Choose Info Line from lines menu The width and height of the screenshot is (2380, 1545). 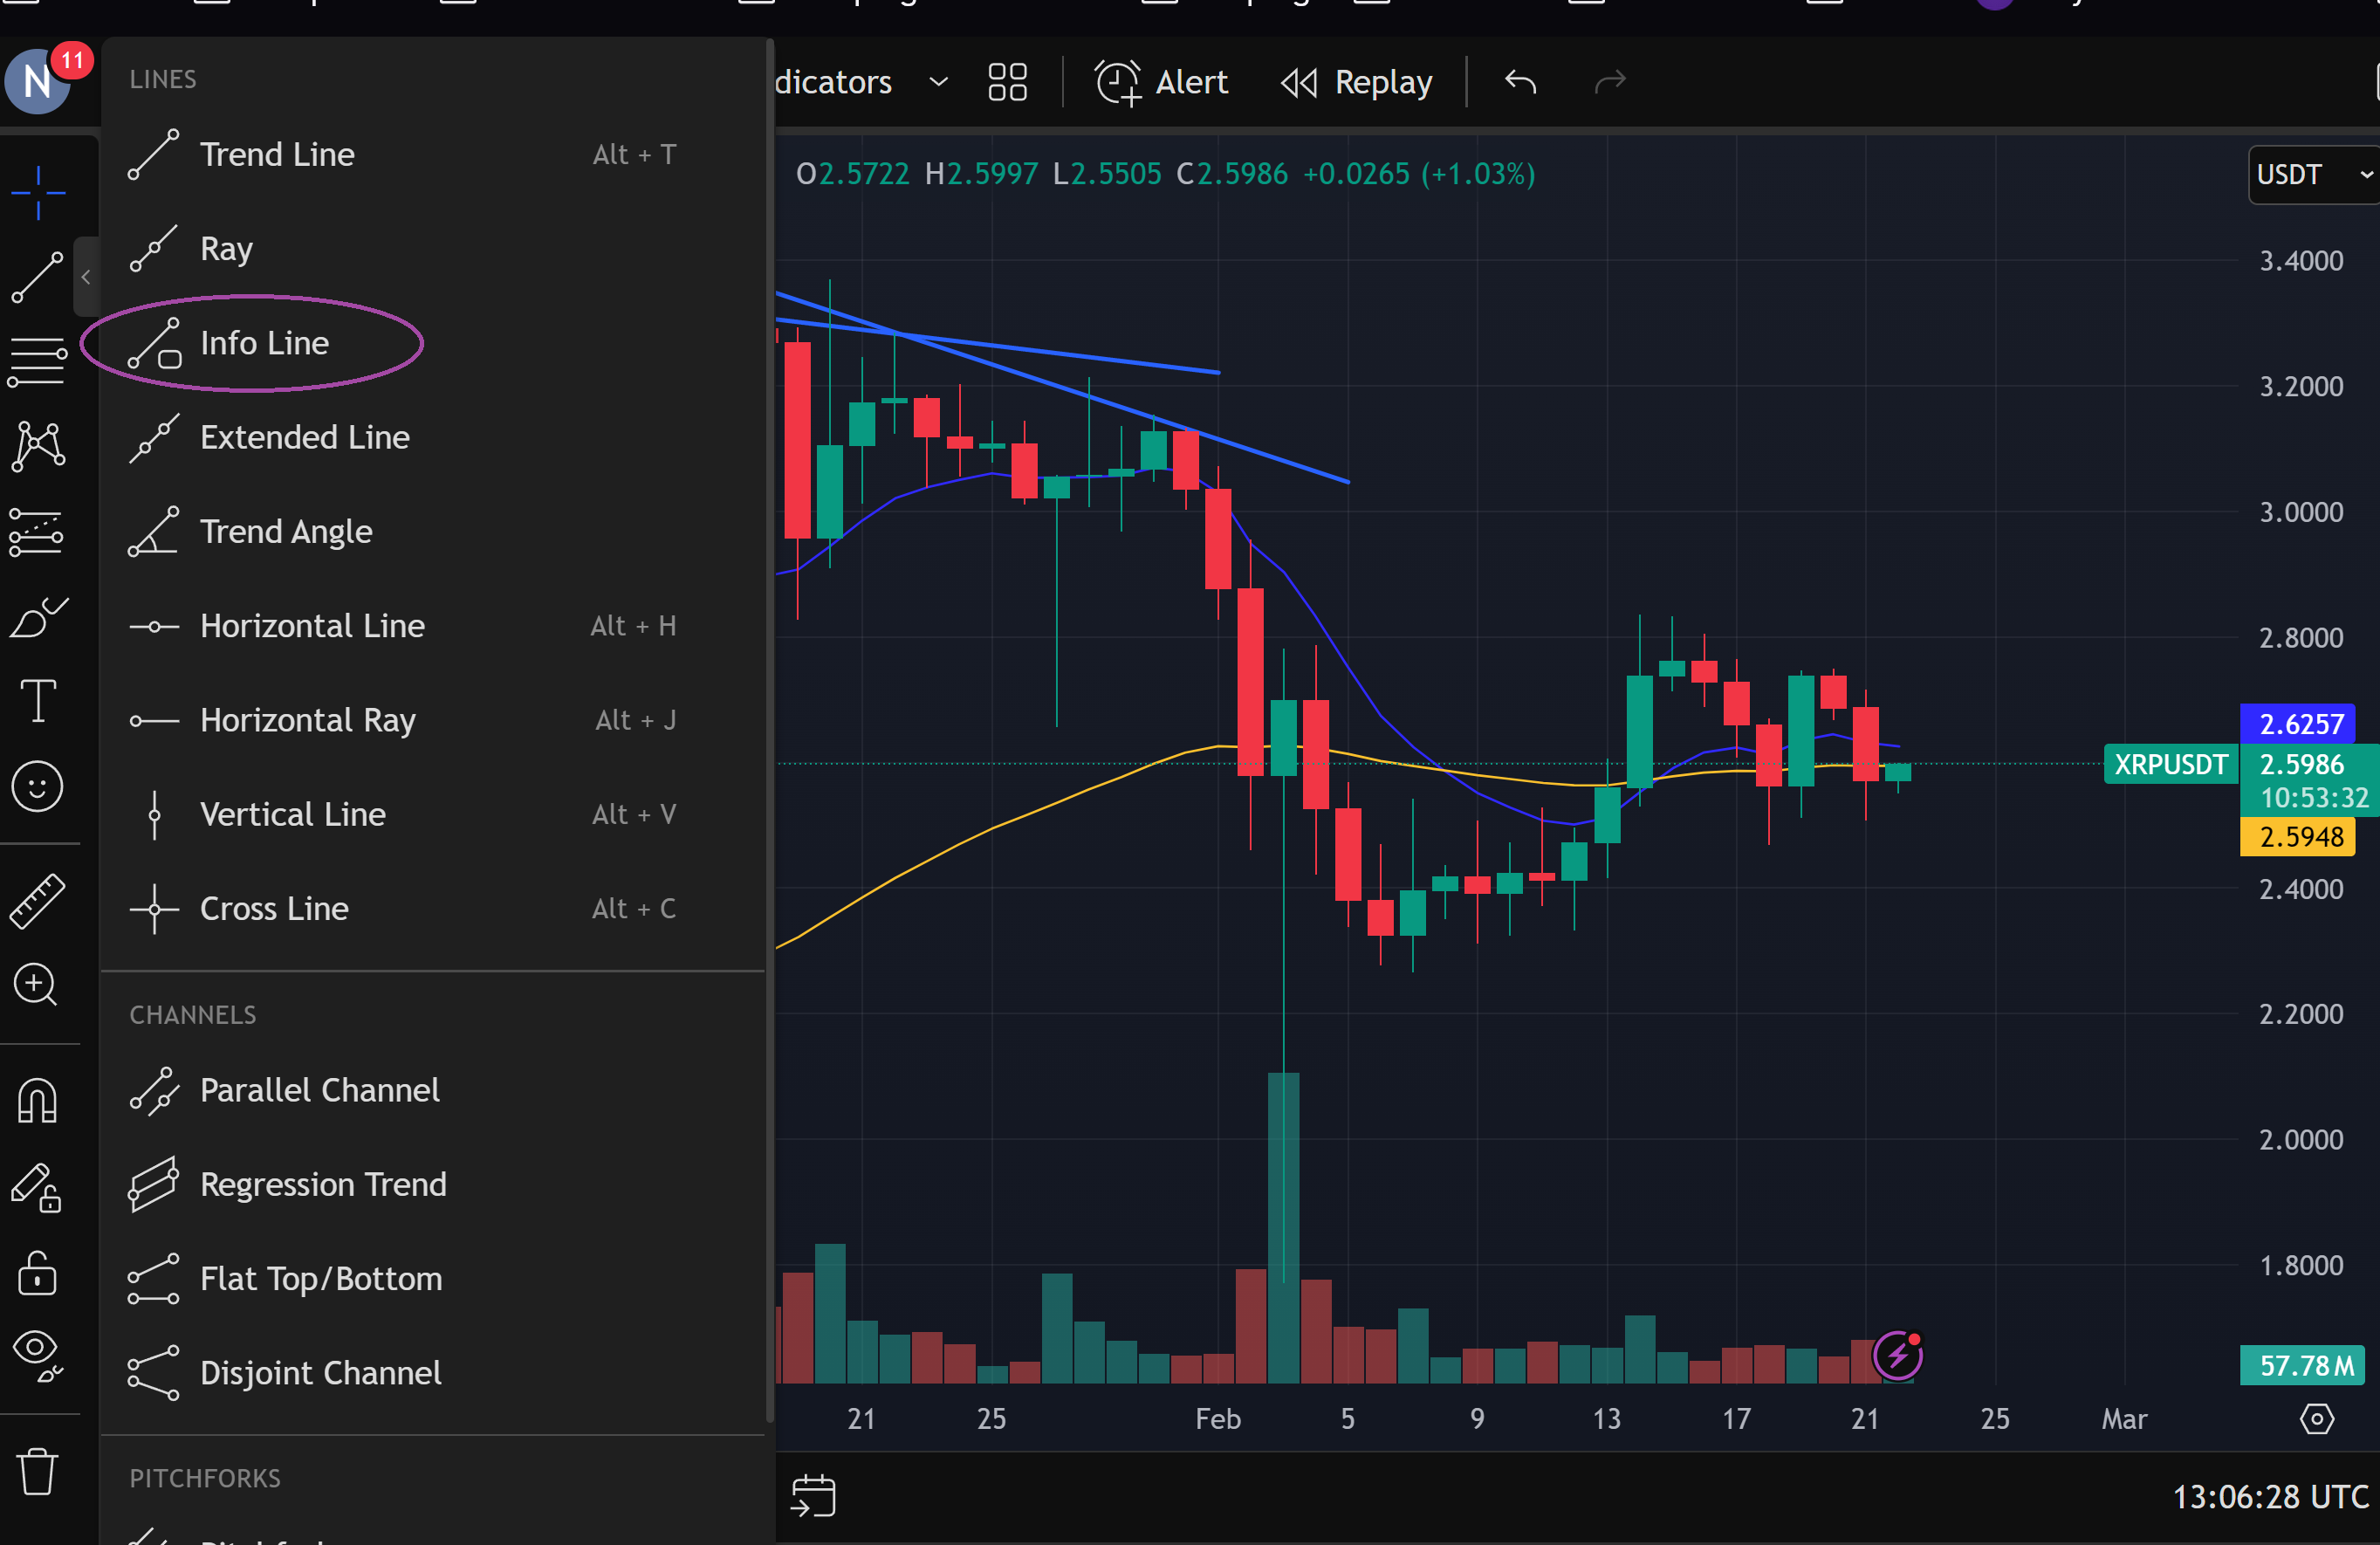click(x=264, y=343)
